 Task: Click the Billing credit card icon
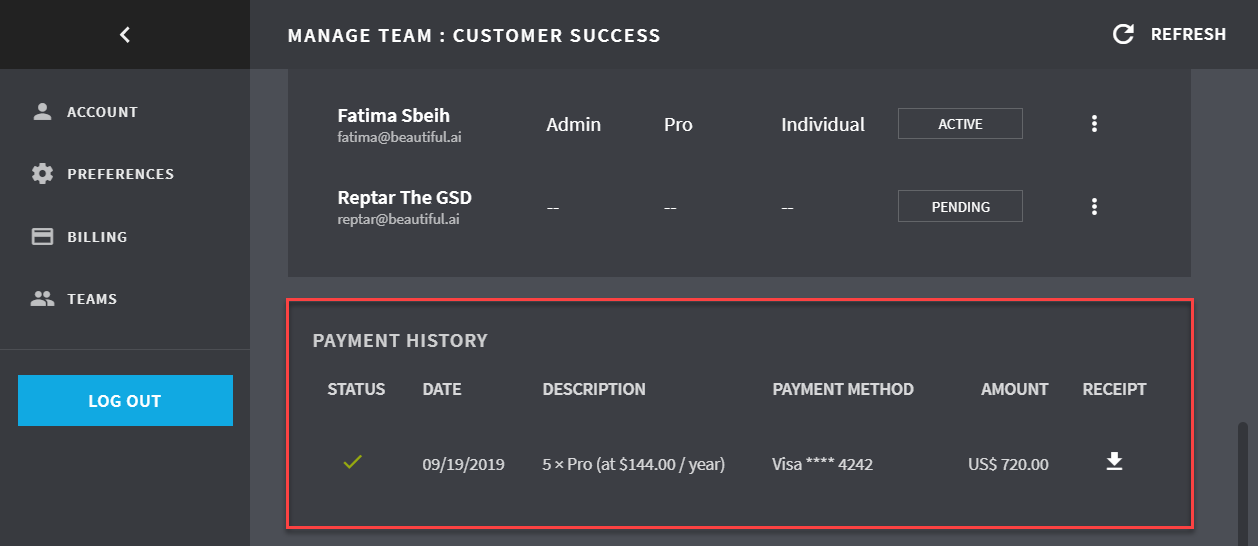[x=42, y=237]
